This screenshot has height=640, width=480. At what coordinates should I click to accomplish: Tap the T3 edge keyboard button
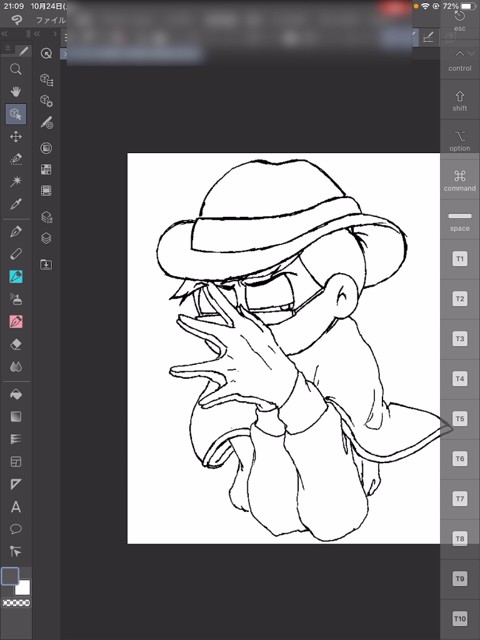click(460, 339)
